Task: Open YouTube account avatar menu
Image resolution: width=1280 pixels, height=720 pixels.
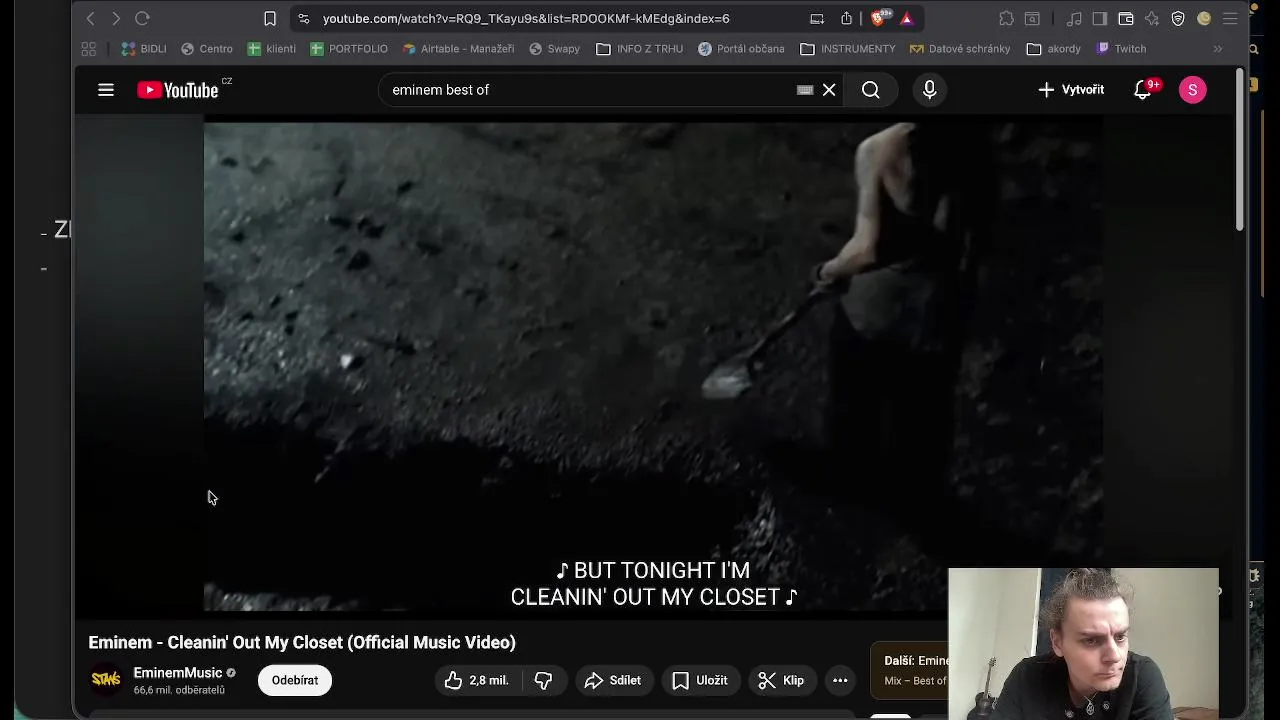Action: [x=1192, y=90]
